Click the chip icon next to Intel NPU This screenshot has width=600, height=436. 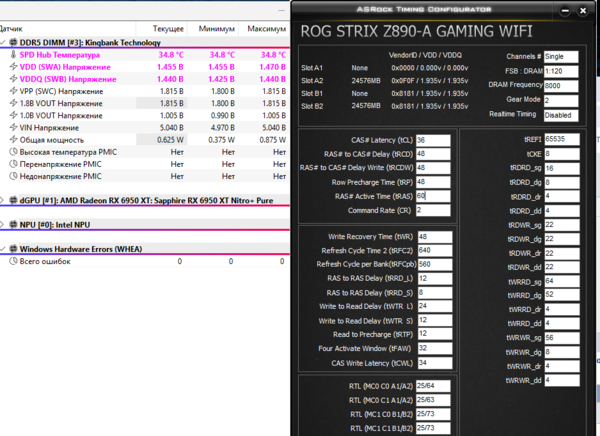(13, 225)
